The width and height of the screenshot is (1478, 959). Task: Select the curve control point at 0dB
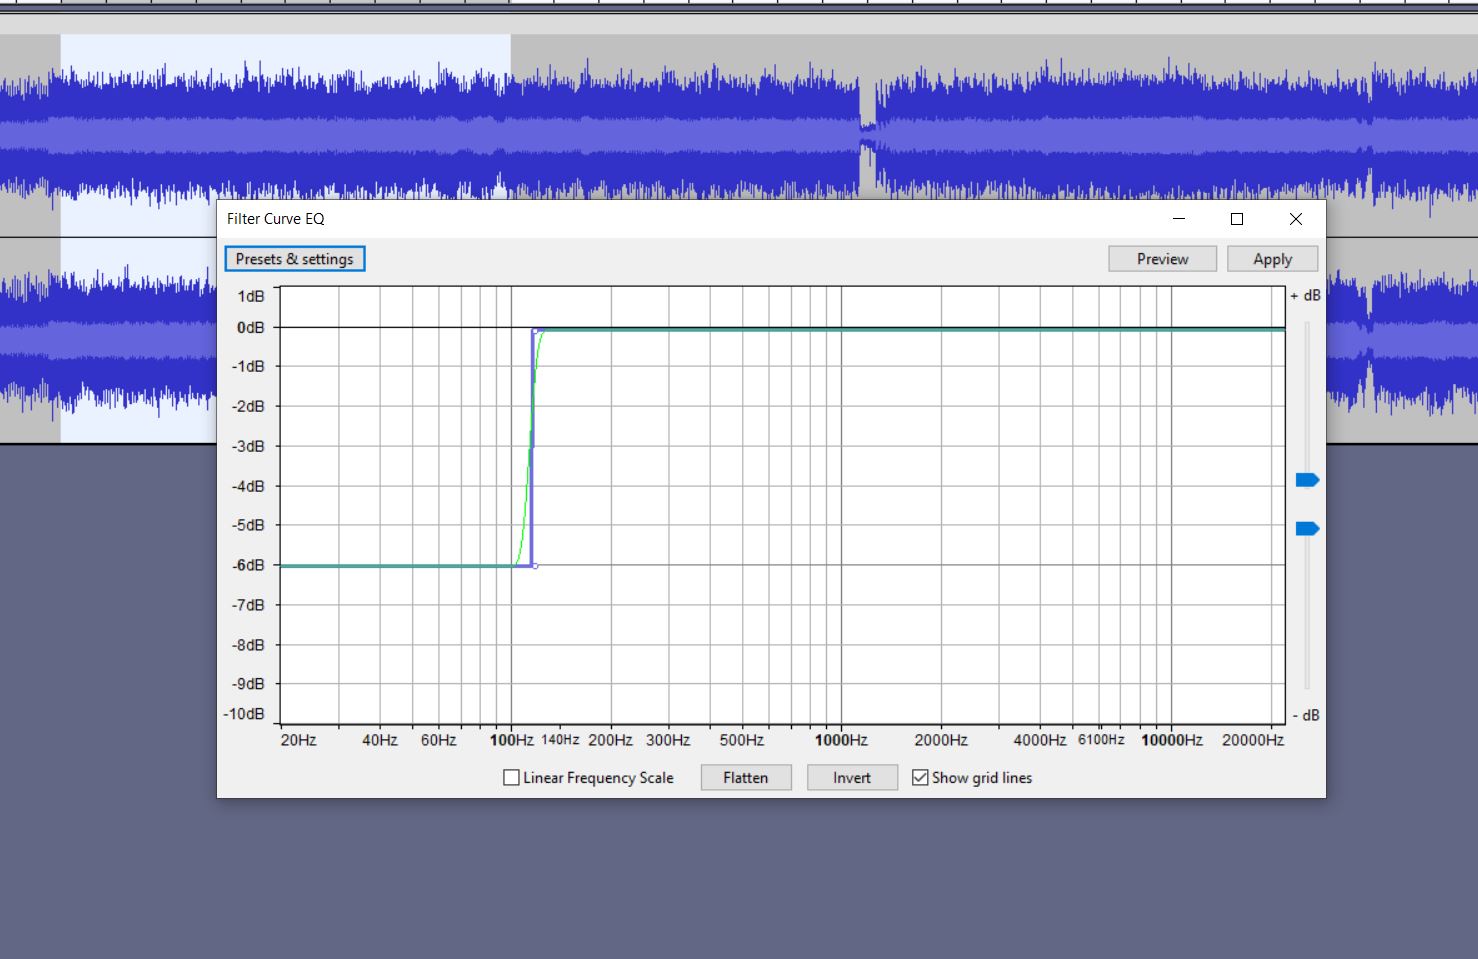(x=536, y=330)
